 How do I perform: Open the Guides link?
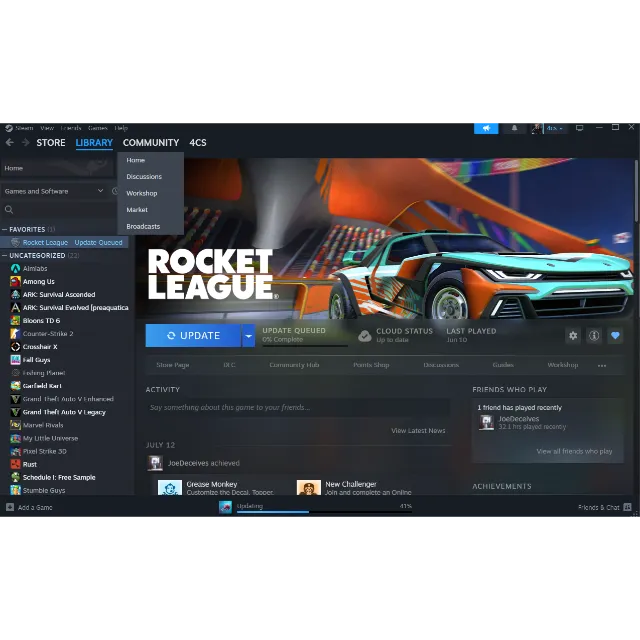point(503,365)
